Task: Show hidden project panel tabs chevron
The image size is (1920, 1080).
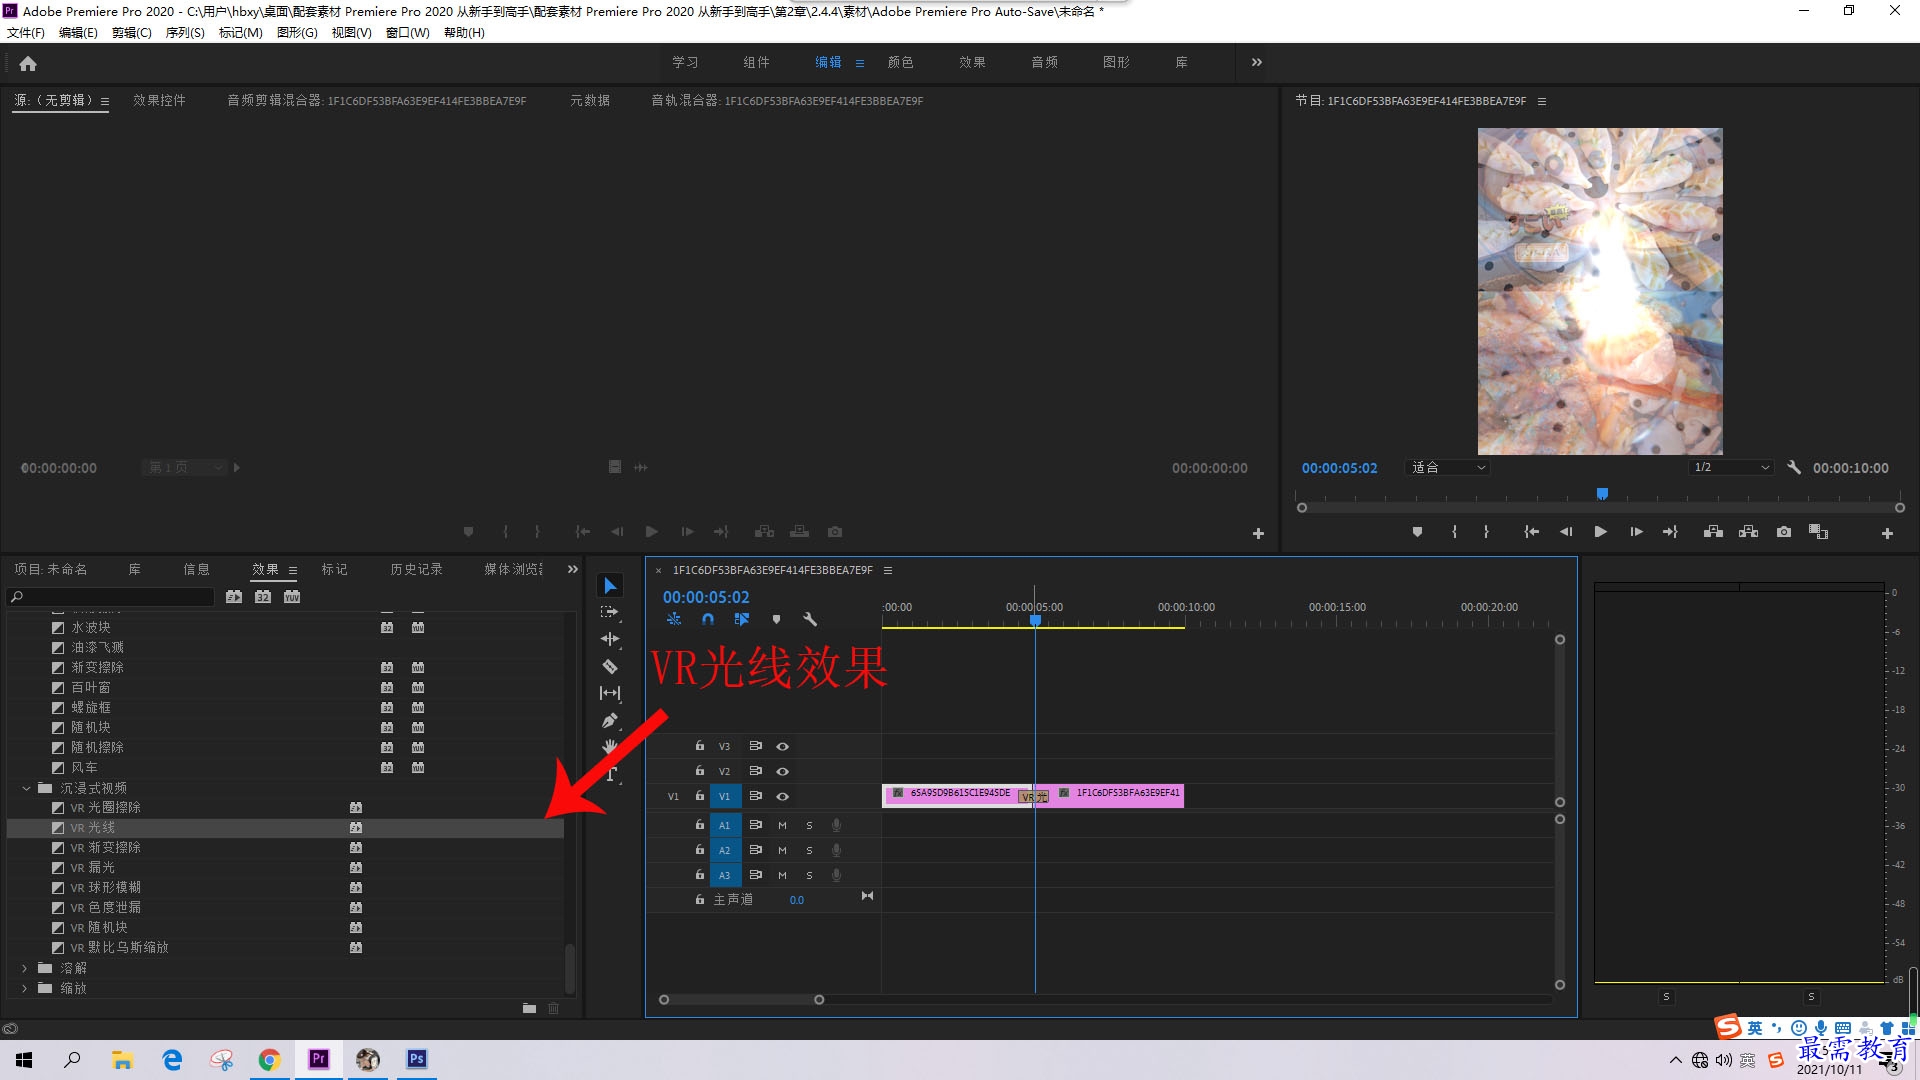Action: tap(573, 570)
